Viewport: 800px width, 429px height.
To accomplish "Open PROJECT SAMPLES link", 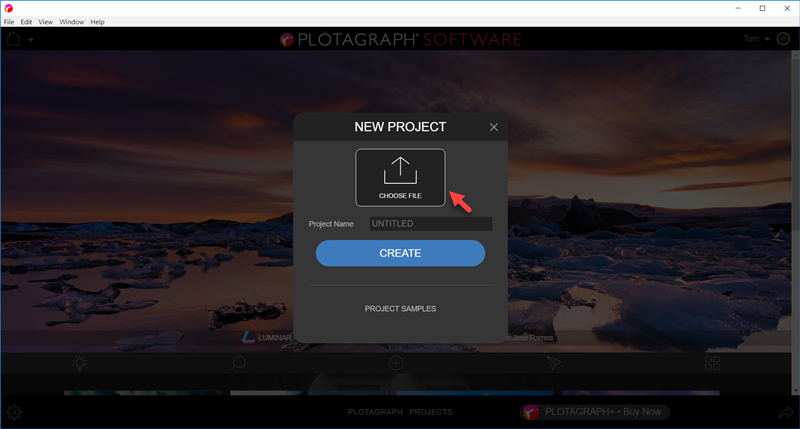I will [x=400, y=309].
